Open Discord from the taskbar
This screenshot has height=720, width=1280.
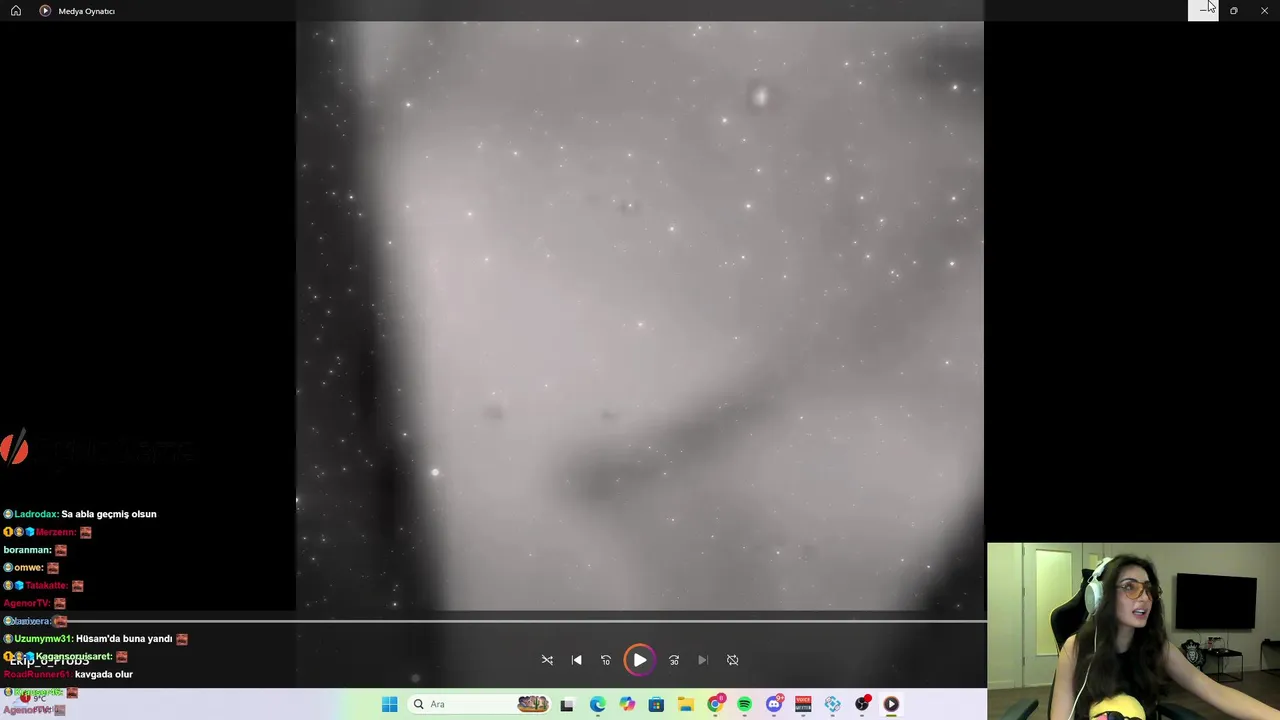(x=774, y=704)
